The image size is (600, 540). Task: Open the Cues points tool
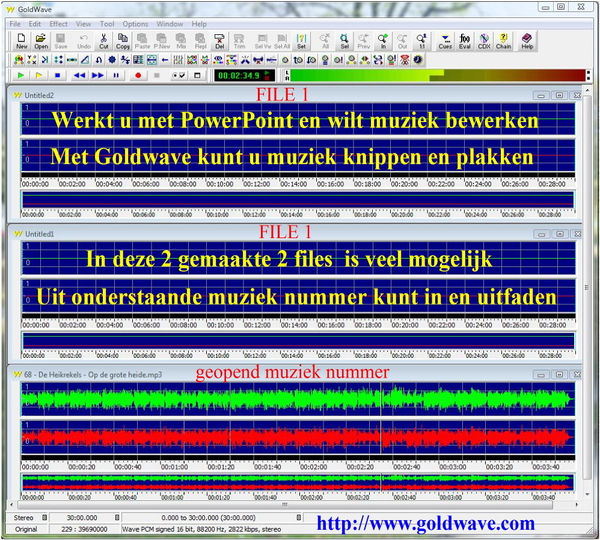(x=445, y=41)
